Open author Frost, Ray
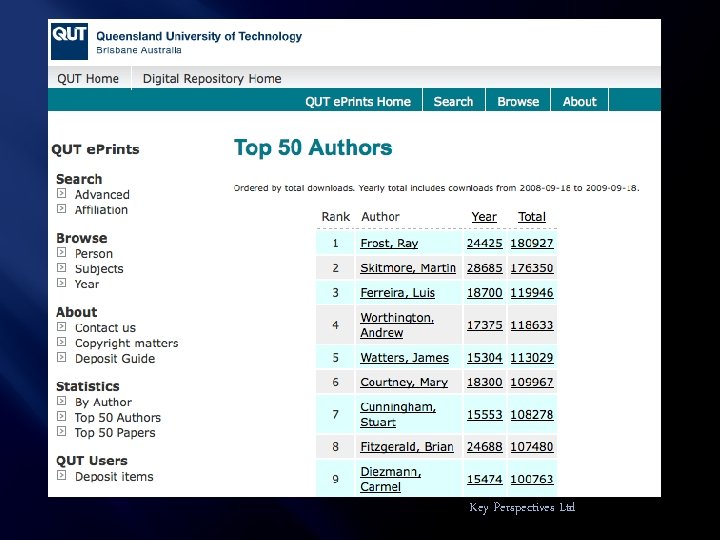The height and width of the screenshot is (540, 720). [x=389, y=243]
